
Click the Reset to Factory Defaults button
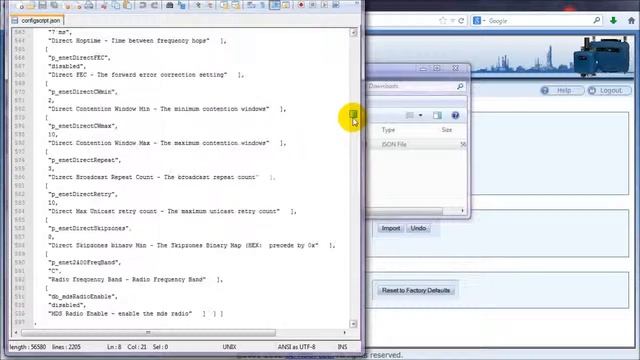[416, 290]
